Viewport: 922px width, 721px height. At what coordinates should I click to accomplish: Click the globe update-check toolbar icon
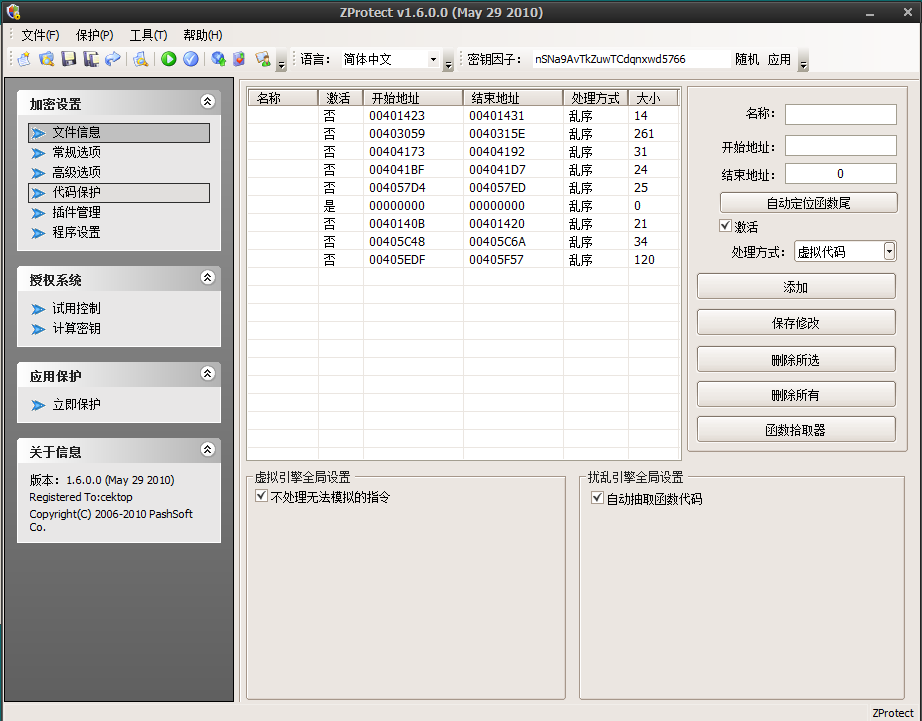point(217,60)
